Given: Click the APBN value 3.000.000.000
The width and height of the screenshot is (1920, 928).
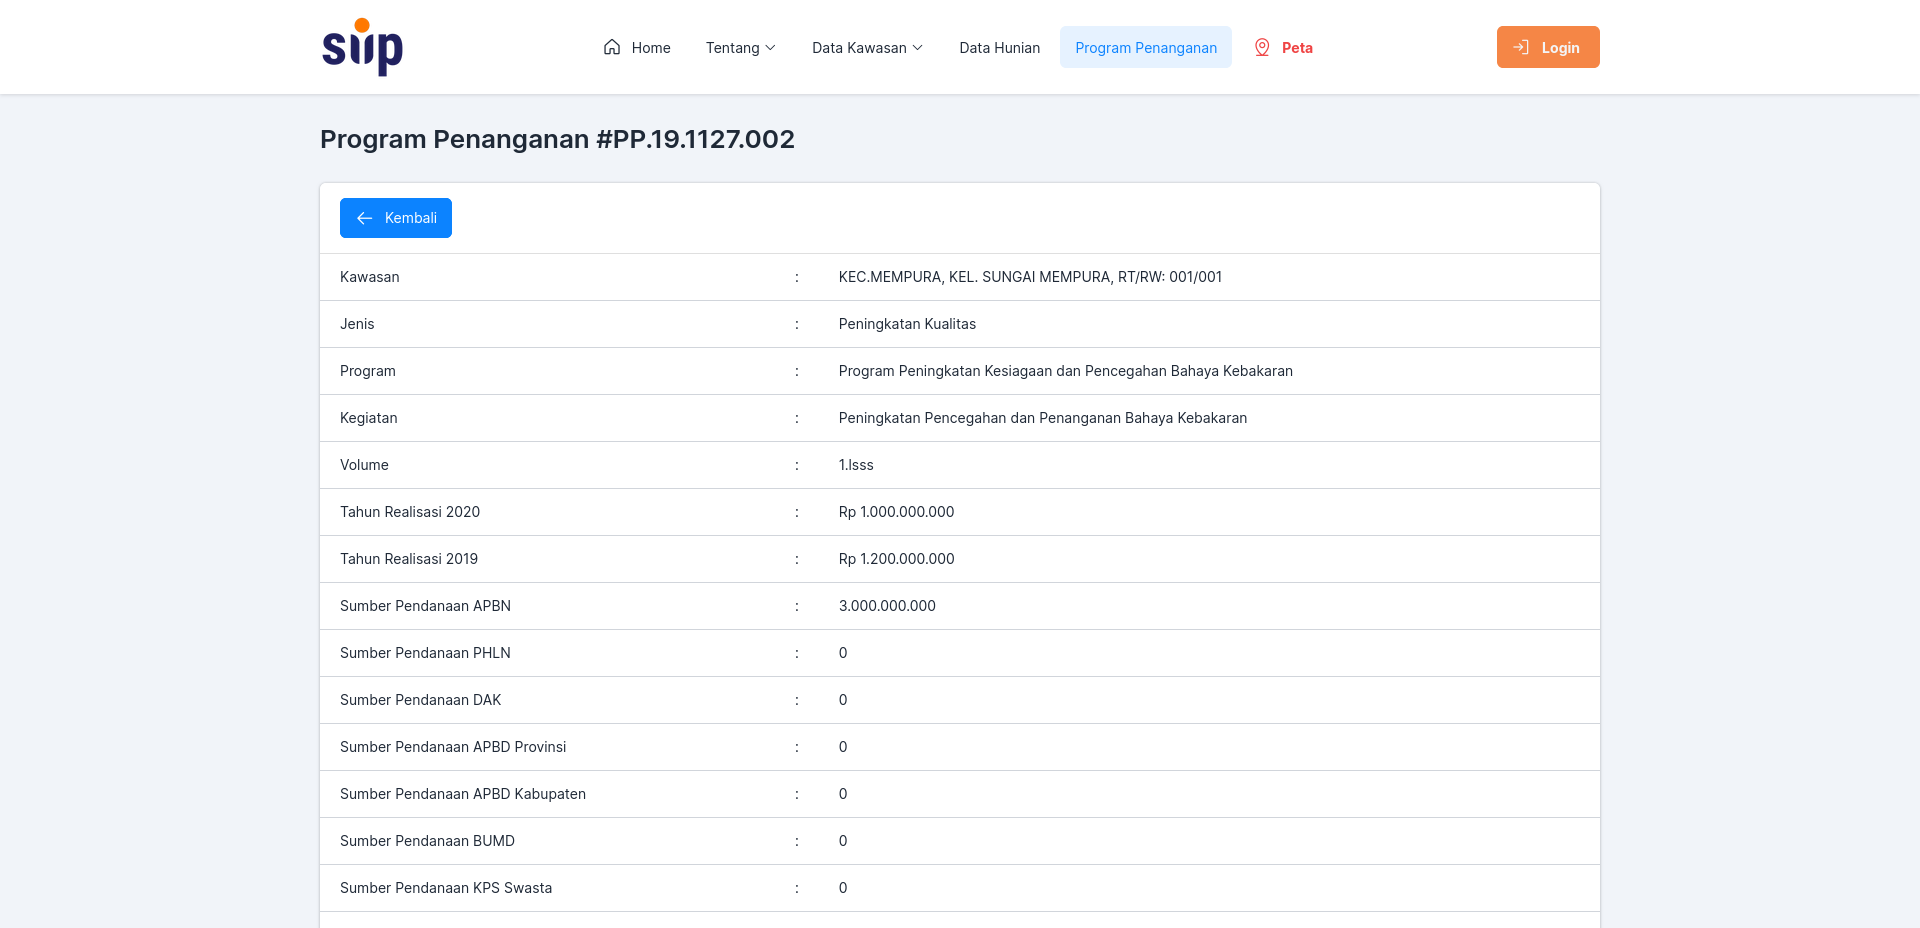Looking at the screenshot, I should 887,606.
